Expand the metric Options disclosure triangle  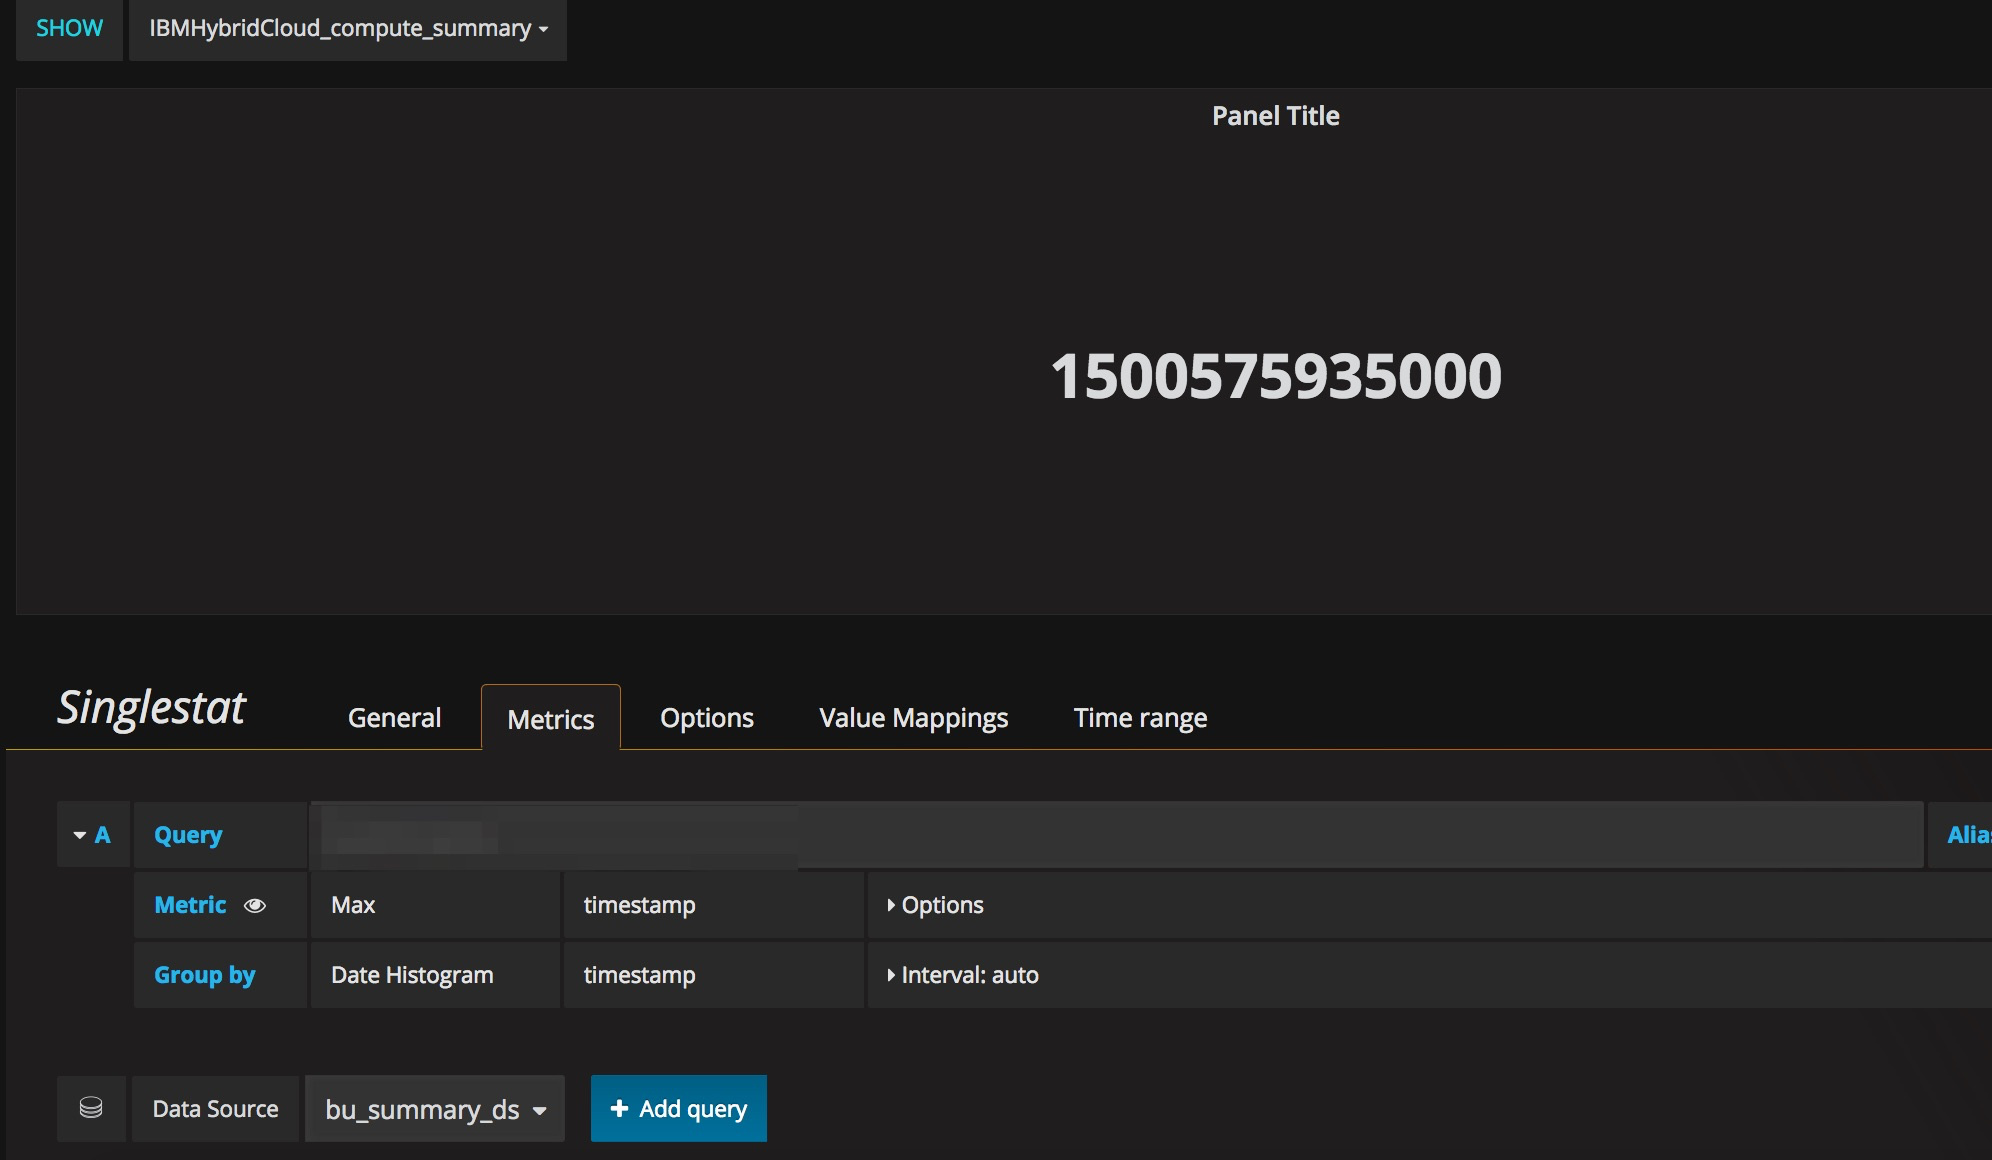891,905
